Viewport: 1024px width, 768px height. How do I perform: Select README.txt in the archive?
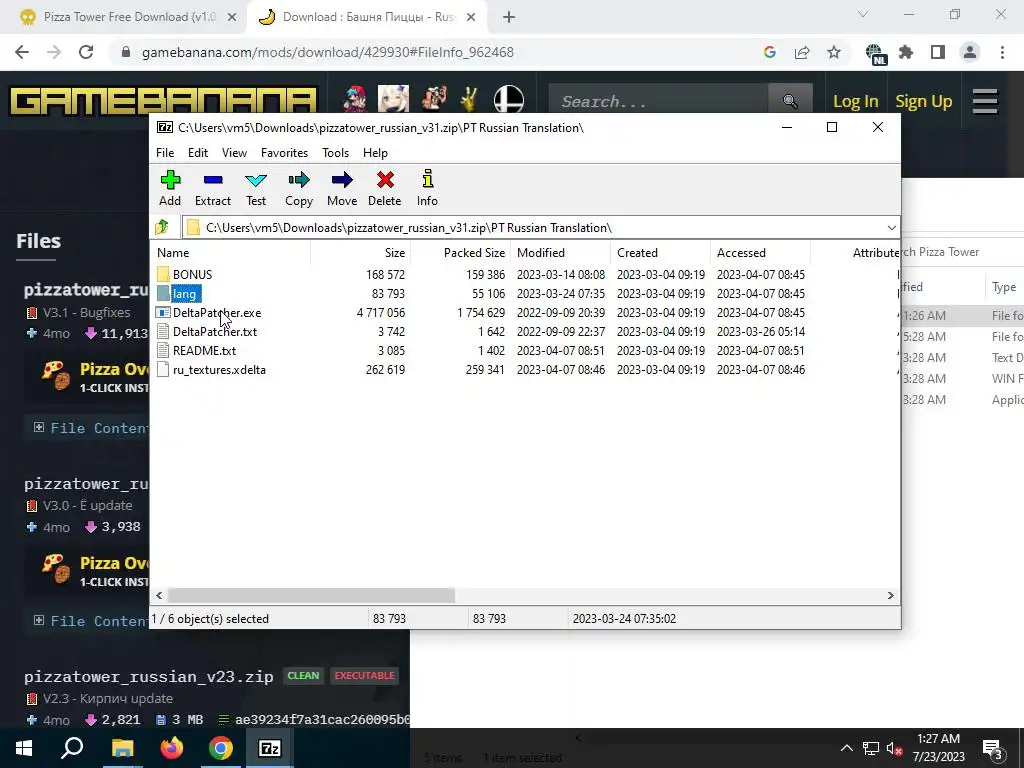pyautogui.click(x=204, y=351)
